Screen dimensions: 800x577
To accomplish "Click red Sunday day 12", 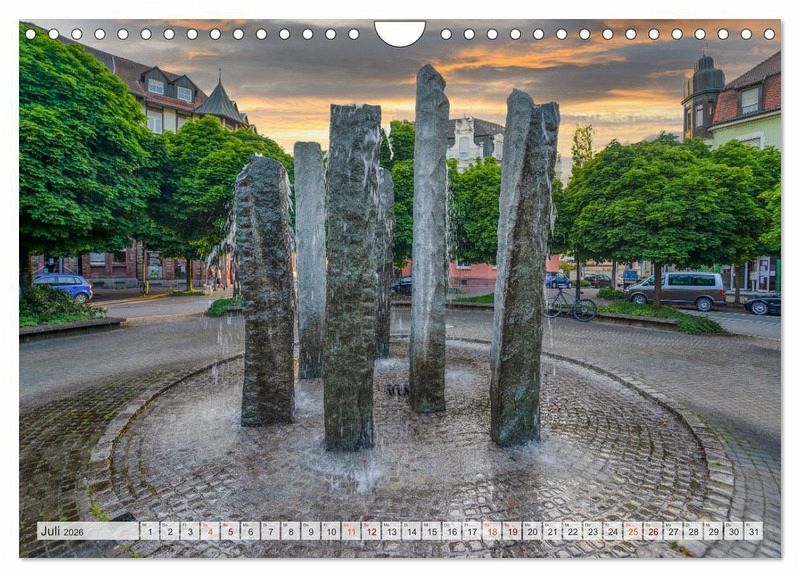I will tap(371, 531).
